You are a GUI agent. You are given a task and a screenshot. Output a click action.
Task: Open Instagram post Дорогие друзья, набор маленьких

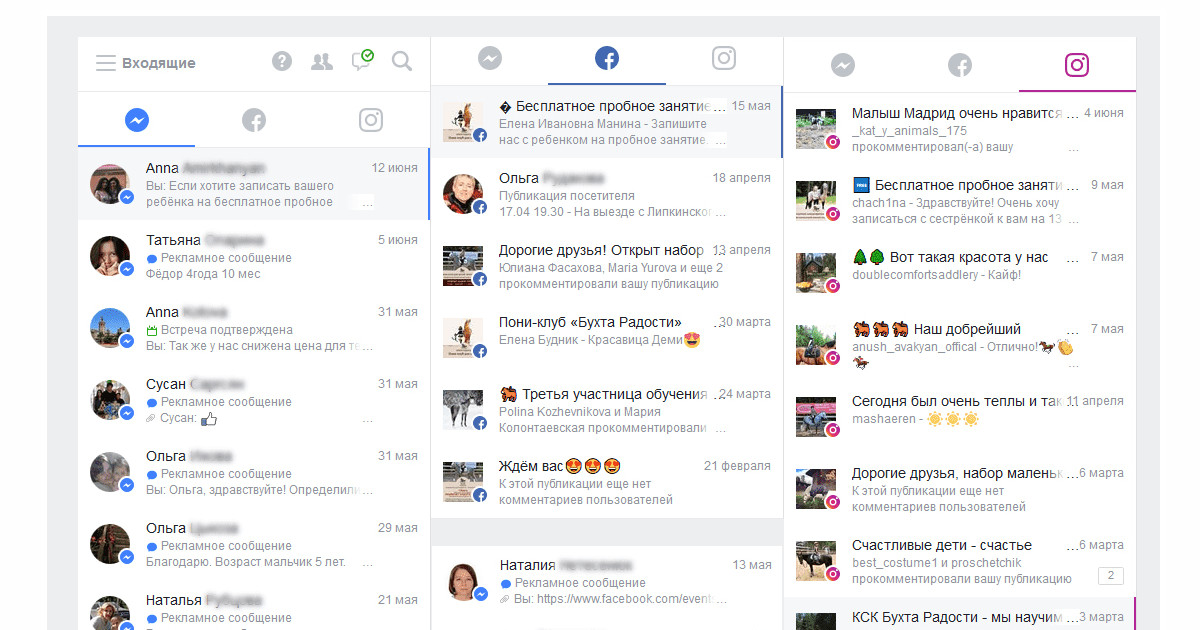[960, 490]
